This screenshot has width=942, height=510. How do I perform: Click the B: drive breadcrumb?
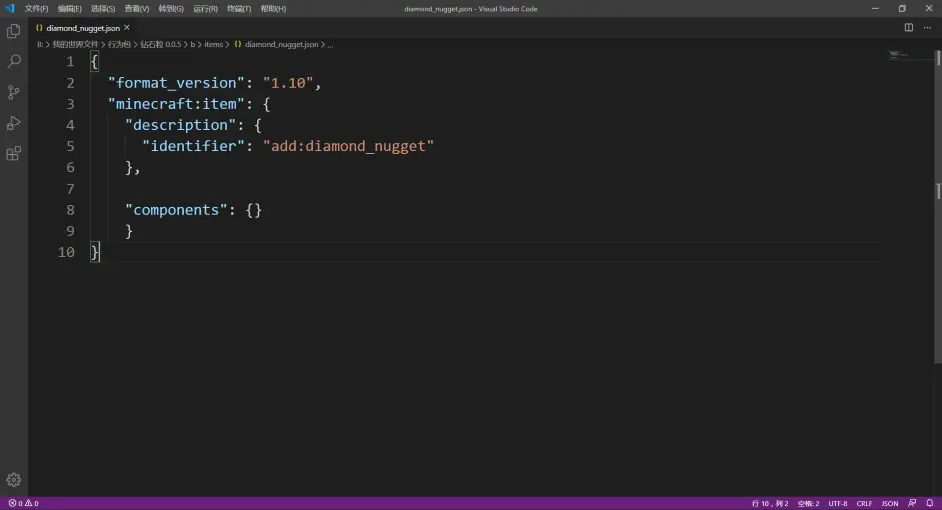pyautogui.click(x=40, y=44)
